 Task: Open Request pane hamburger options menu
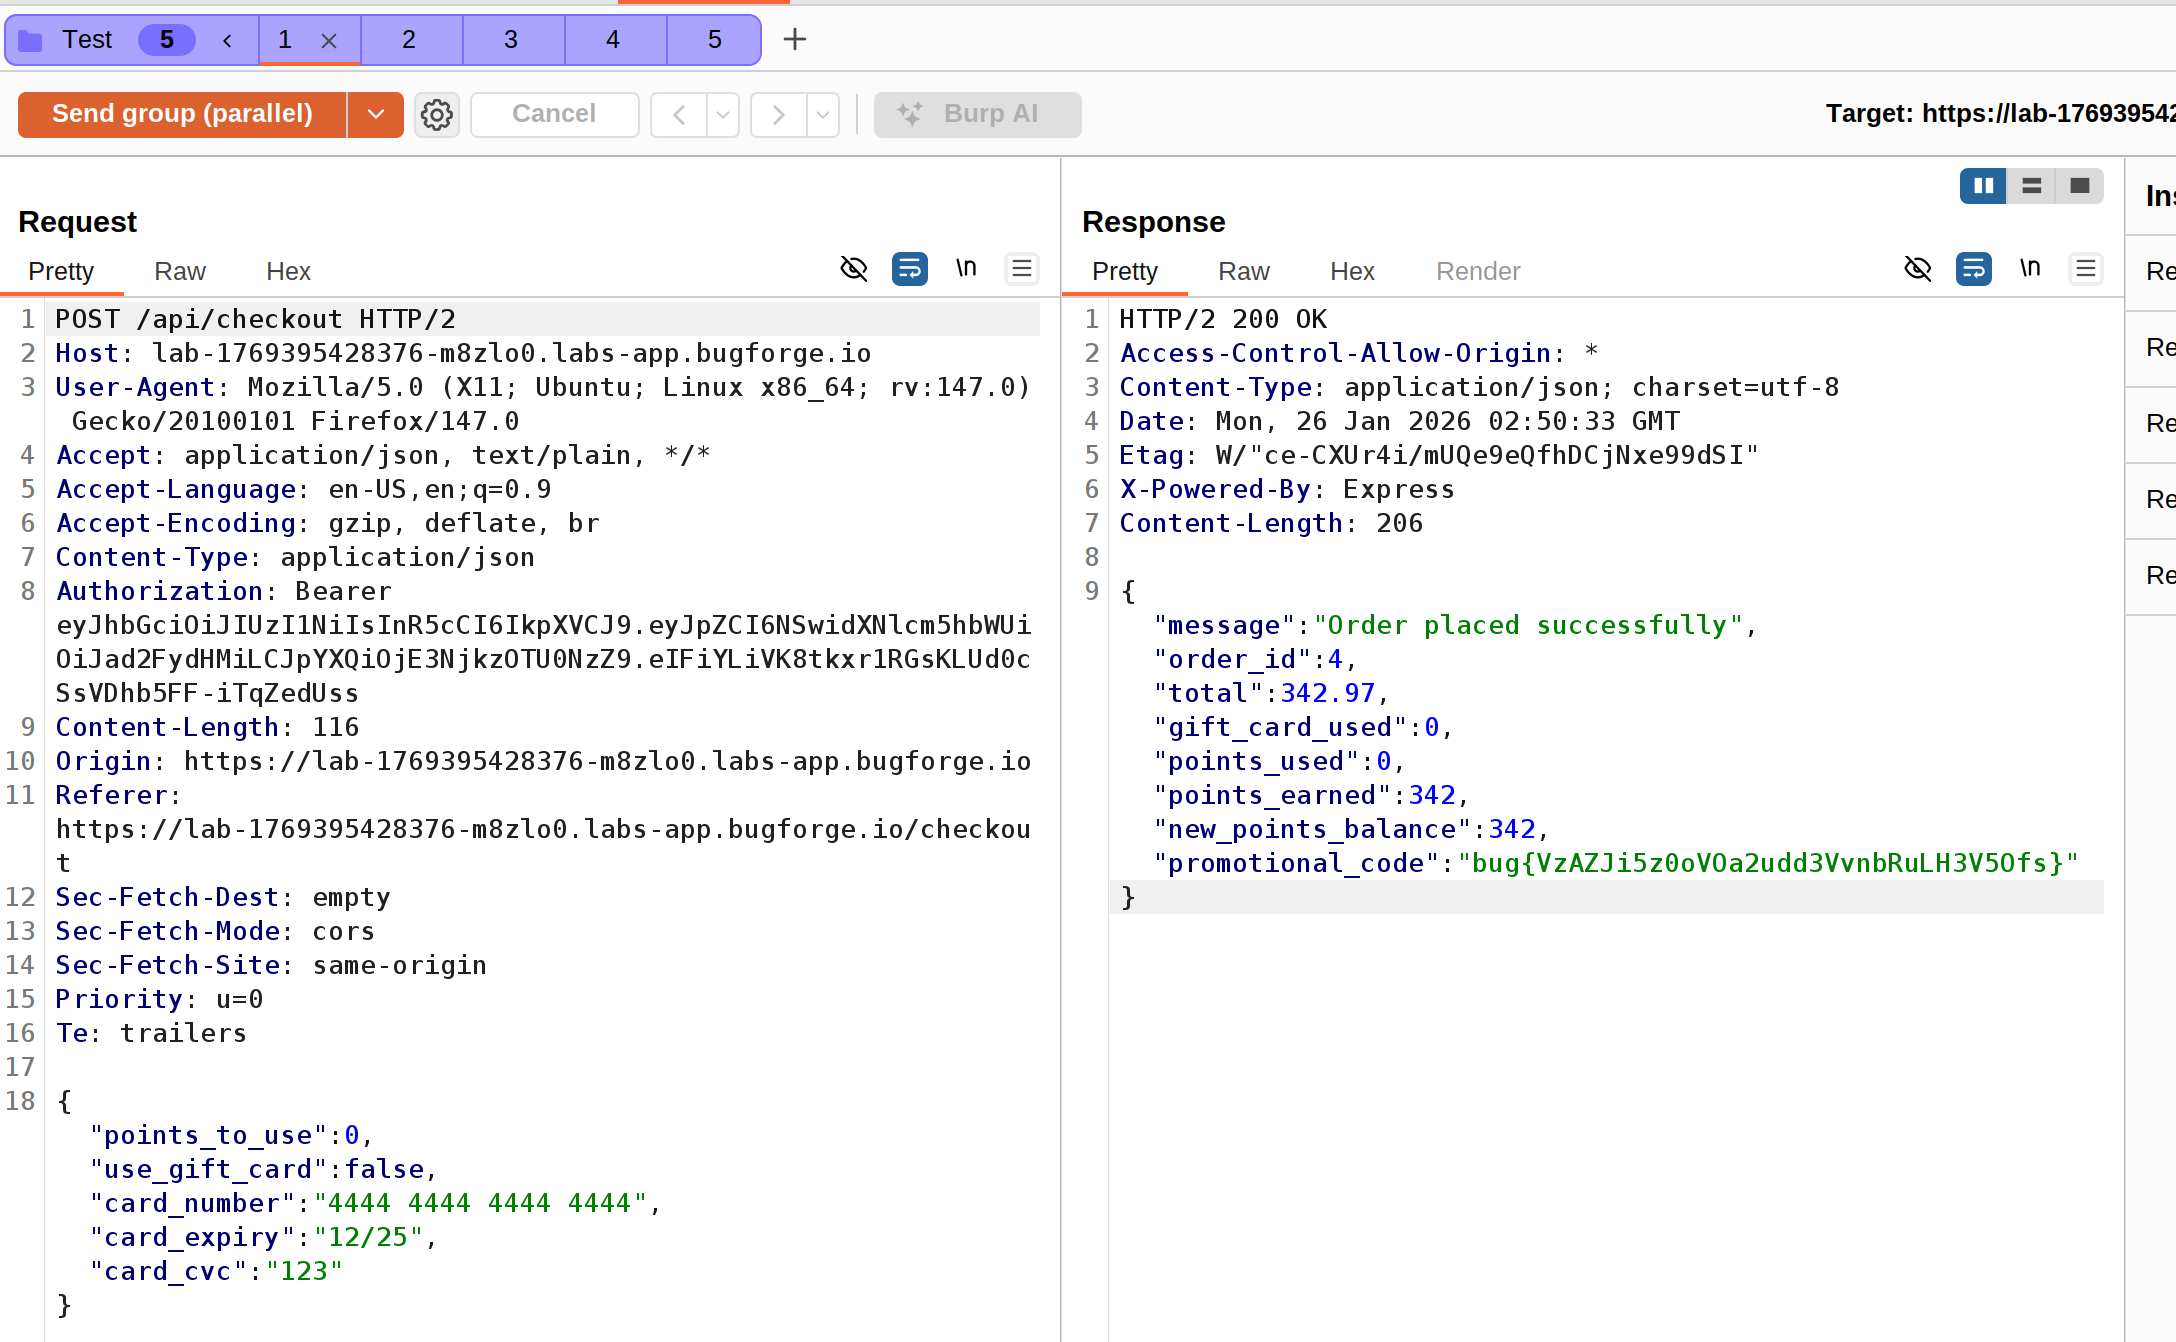[x=1021, y=269]
